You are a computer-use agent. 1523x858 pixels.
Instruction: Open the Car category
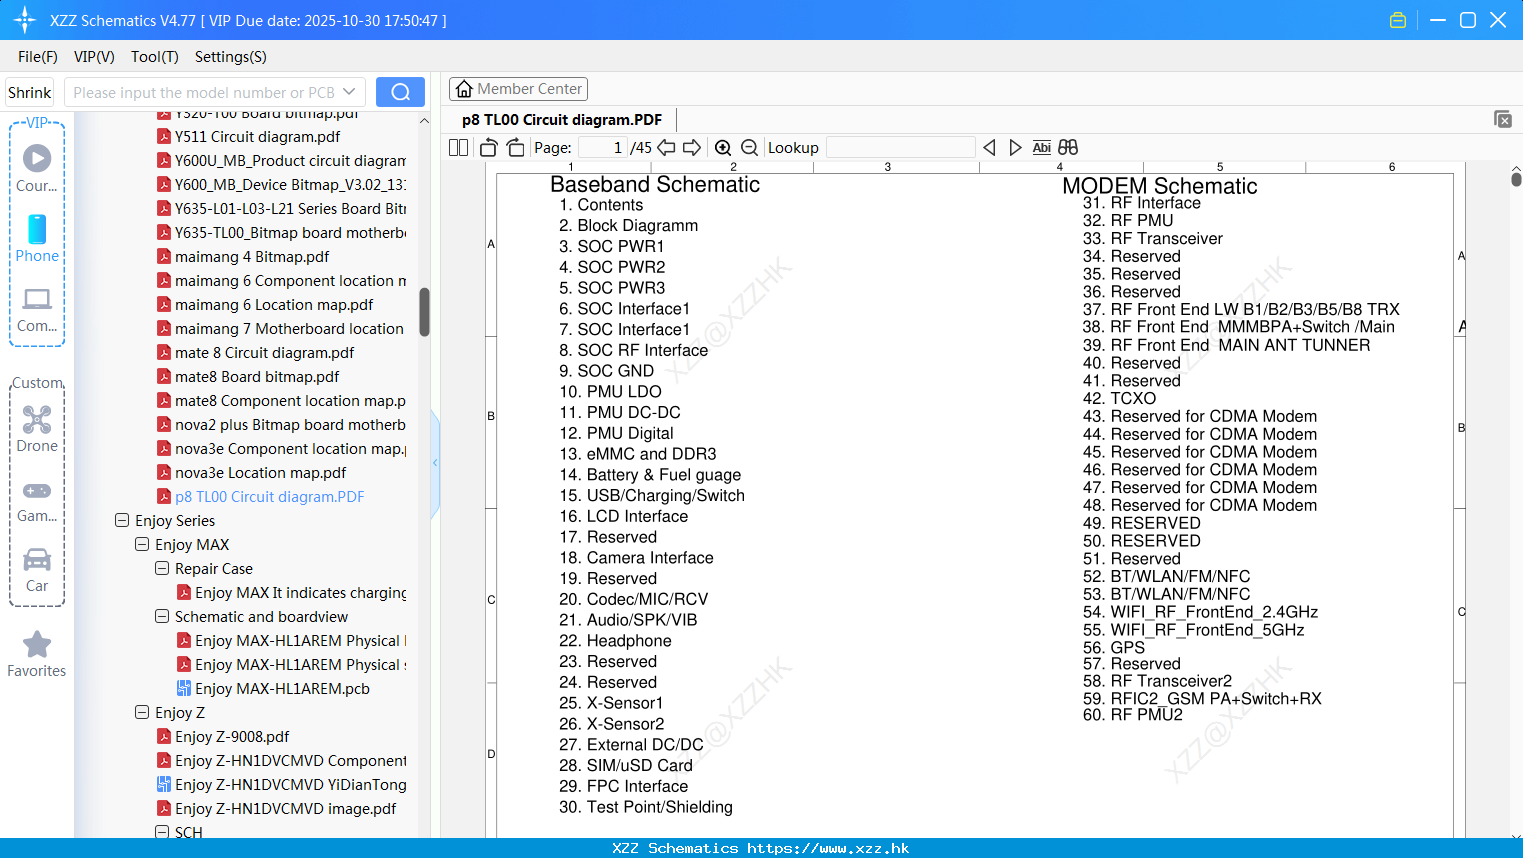click(x=37, y=570)
